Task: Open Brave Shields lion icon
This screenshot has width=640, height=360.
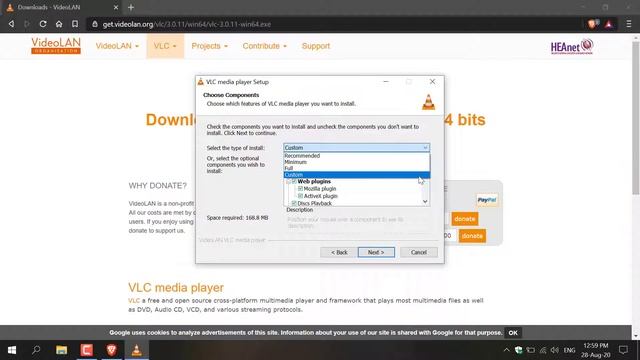Action: pos(593,24)
